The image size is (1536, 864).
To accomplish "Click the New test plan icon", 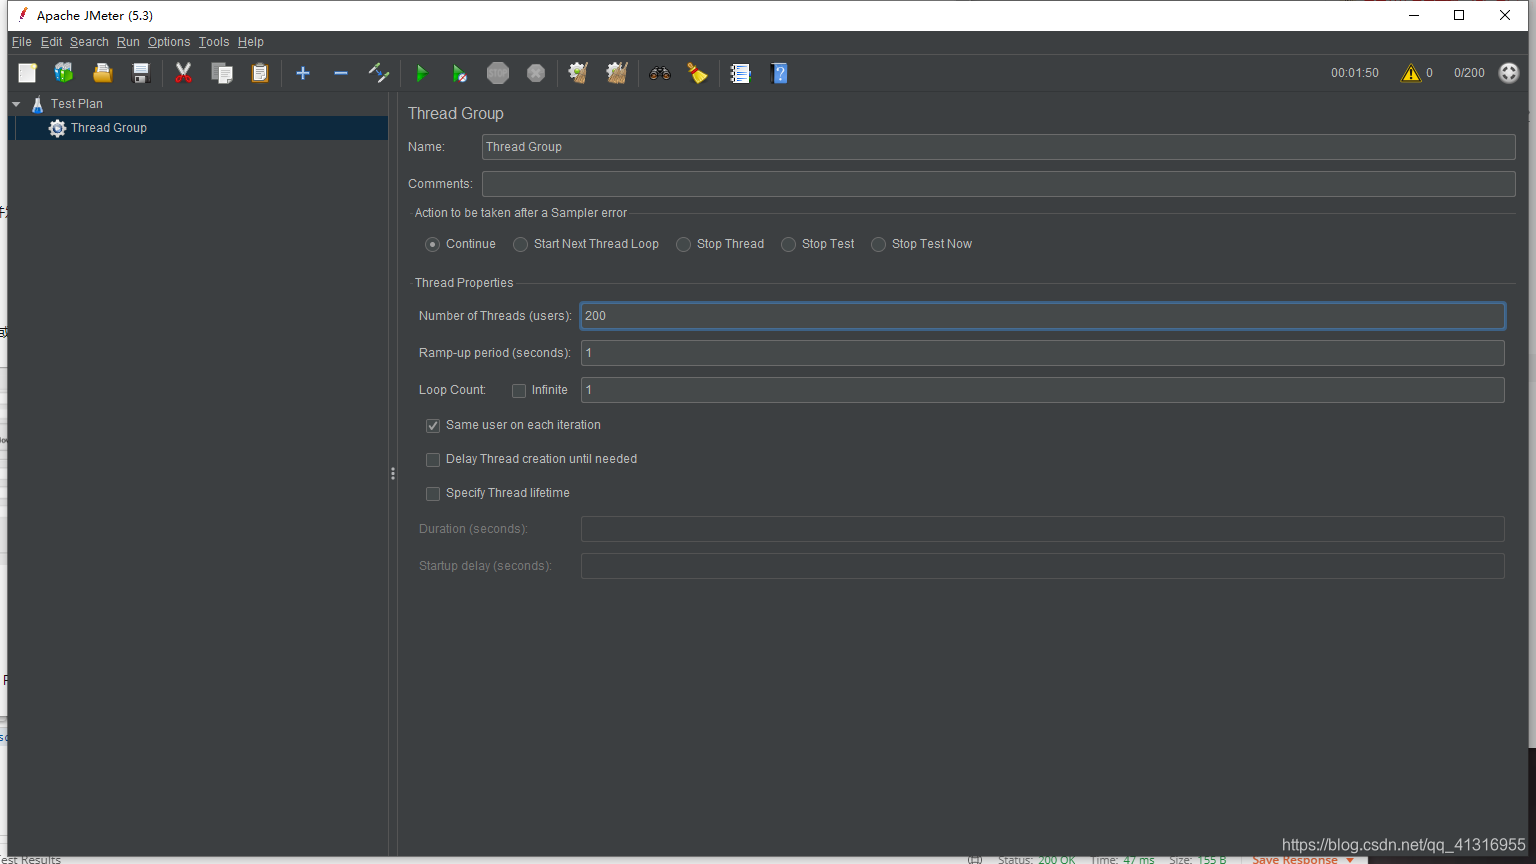I will [x=27, y=73].
